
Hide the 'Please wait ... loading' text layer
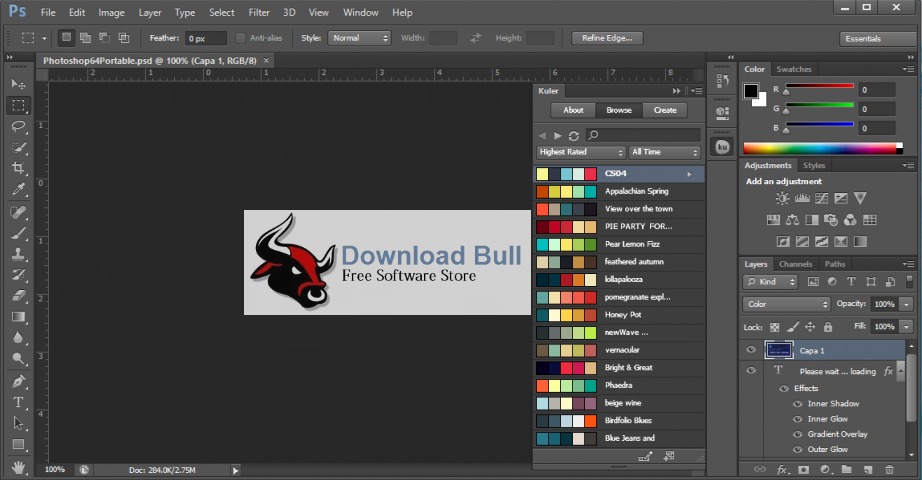[751, 371]
